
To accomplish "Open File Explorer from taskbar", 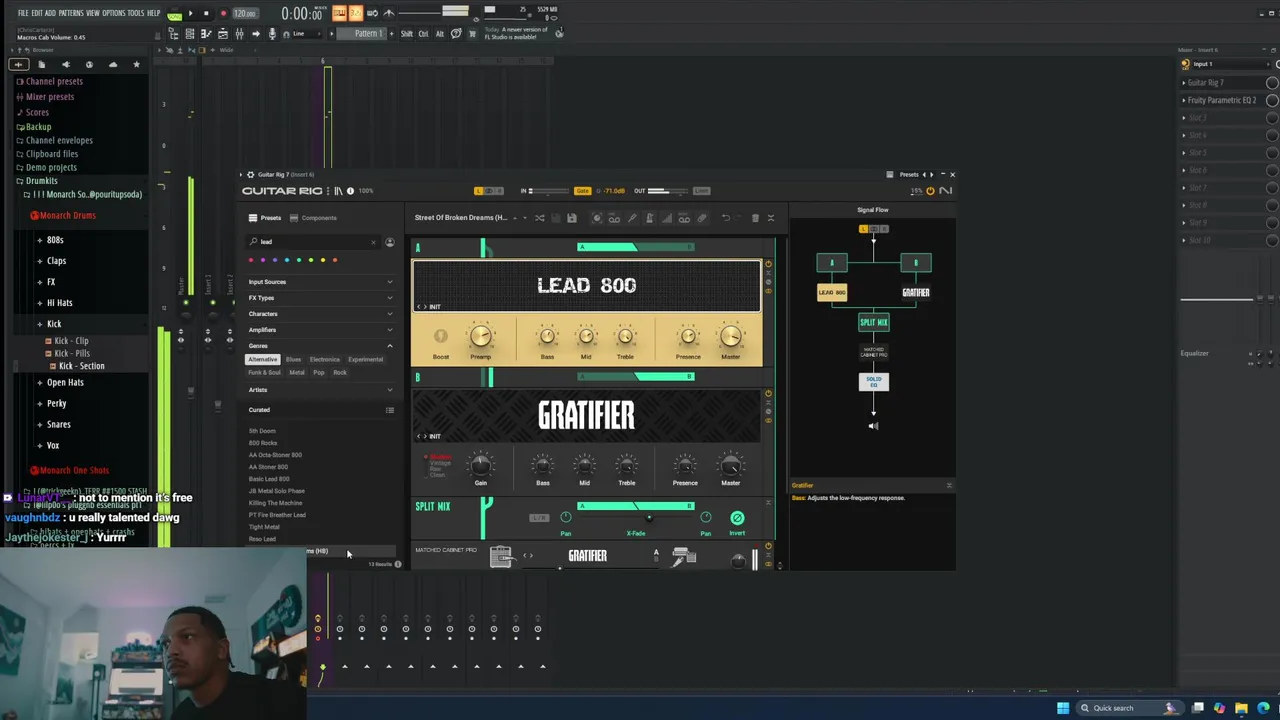I will [x=1241, y=708].
